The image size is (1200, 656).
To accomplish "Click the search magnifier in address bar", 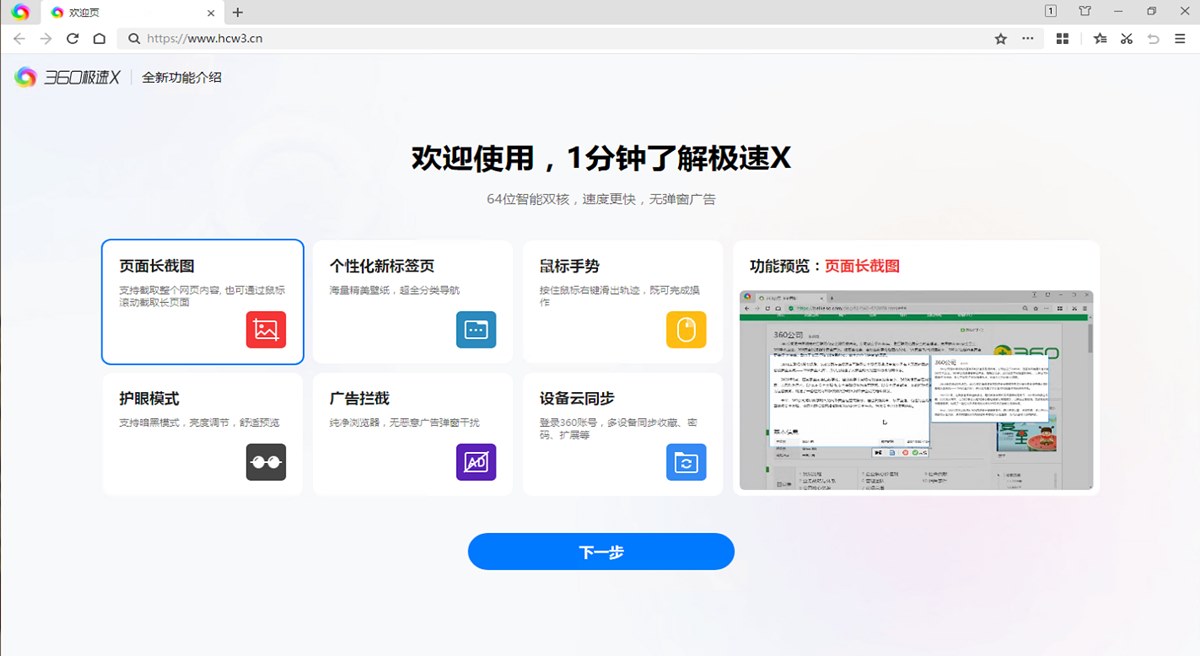I will click(x=134, y=39).
